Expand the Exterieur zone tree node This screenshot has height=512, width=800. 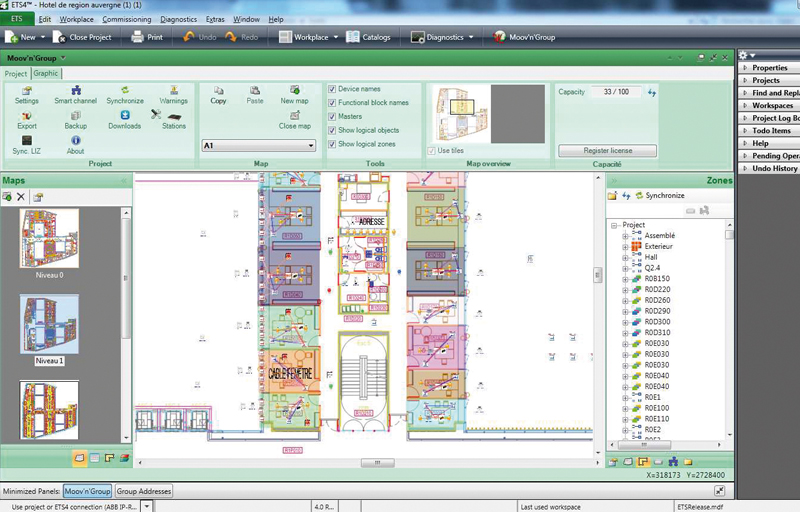pos(625,247)
